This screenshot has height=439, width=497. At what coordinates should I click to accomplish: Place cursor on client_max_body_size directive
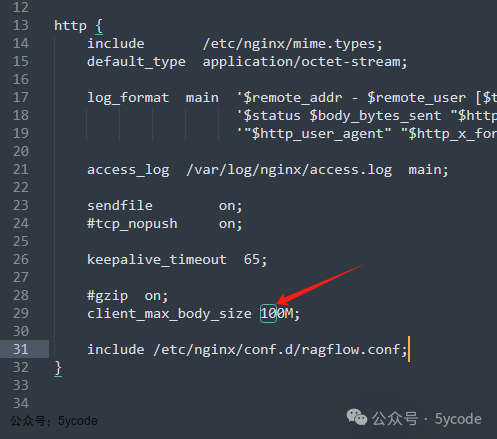coord(169,314)
